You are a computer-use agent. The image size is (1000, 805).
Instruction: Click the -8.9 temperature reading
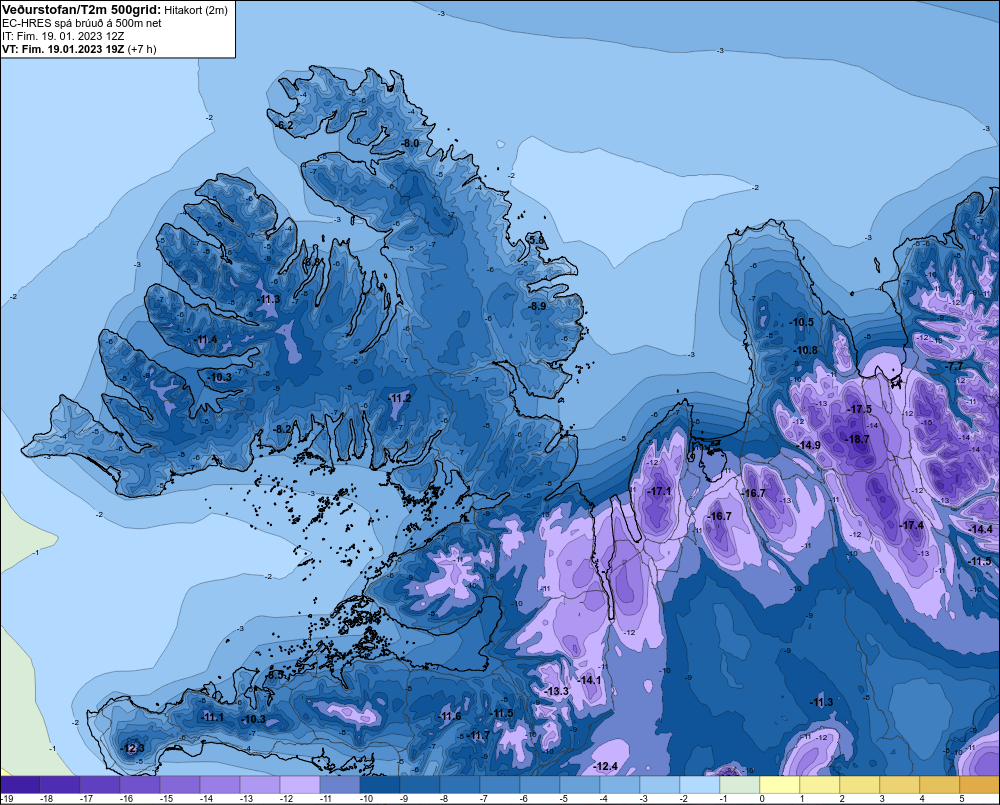[x=537, y=306]
